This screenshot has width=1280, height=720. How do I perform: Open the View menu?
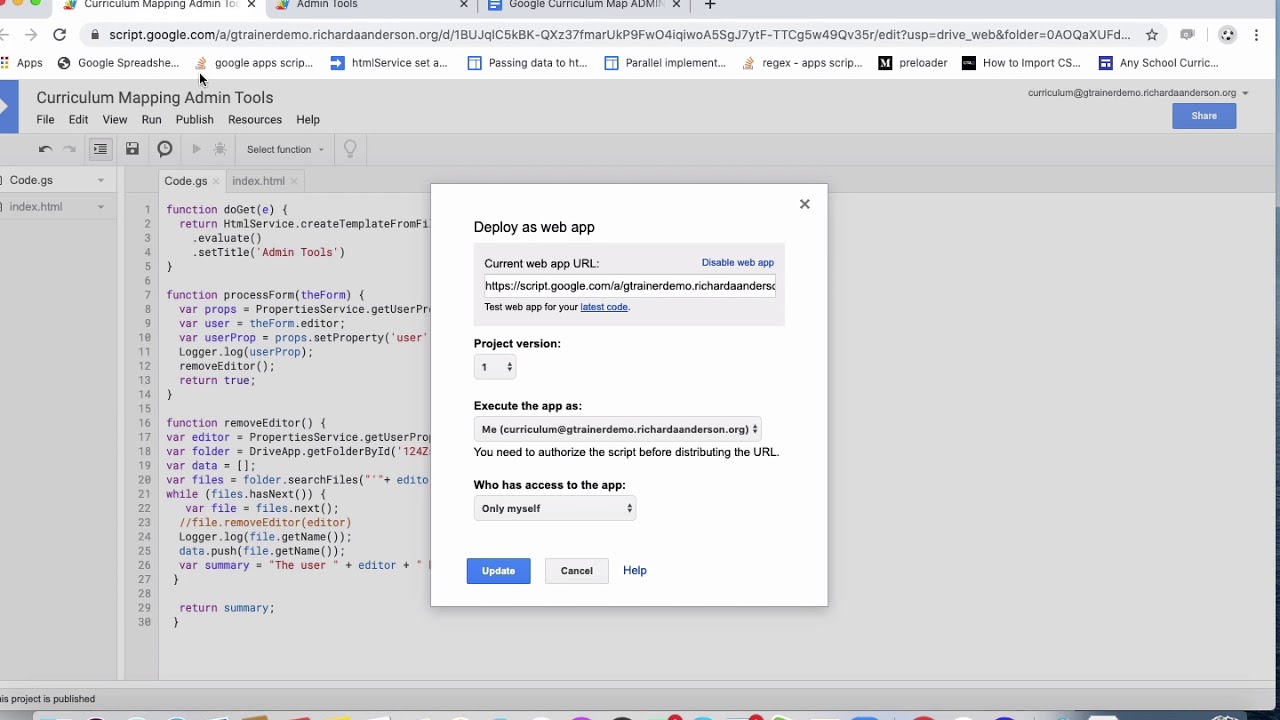[115, 120]
